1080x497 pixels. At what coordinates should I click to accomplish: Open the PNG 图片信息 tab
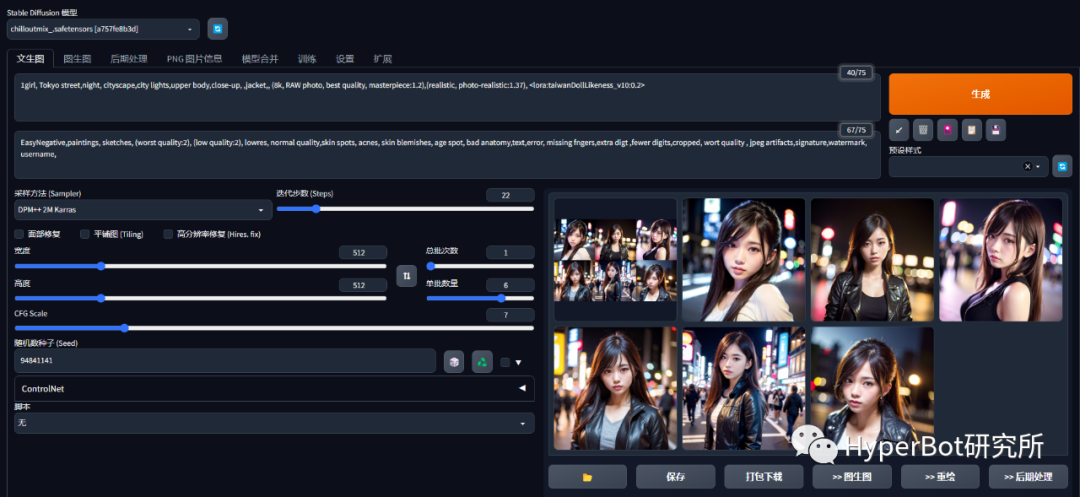194,59
